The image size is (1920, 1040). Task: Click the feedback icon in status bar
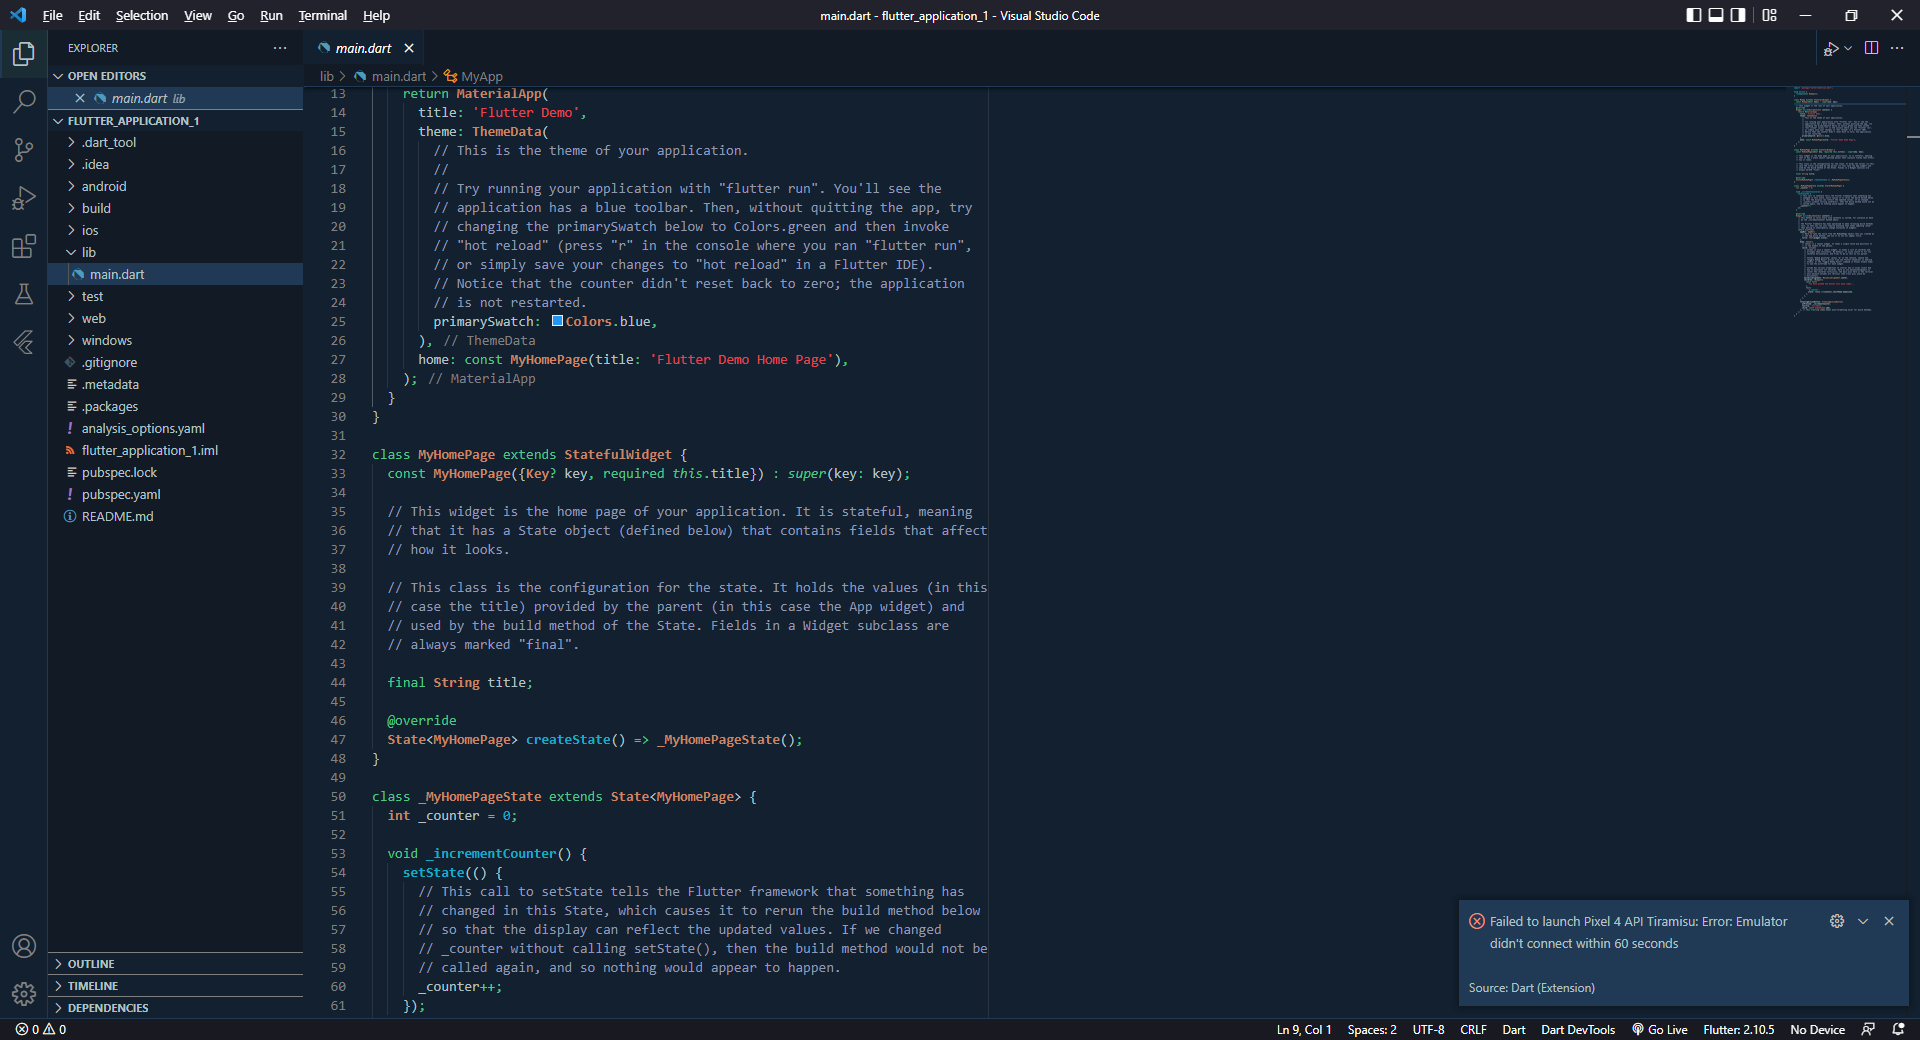1868,1029
